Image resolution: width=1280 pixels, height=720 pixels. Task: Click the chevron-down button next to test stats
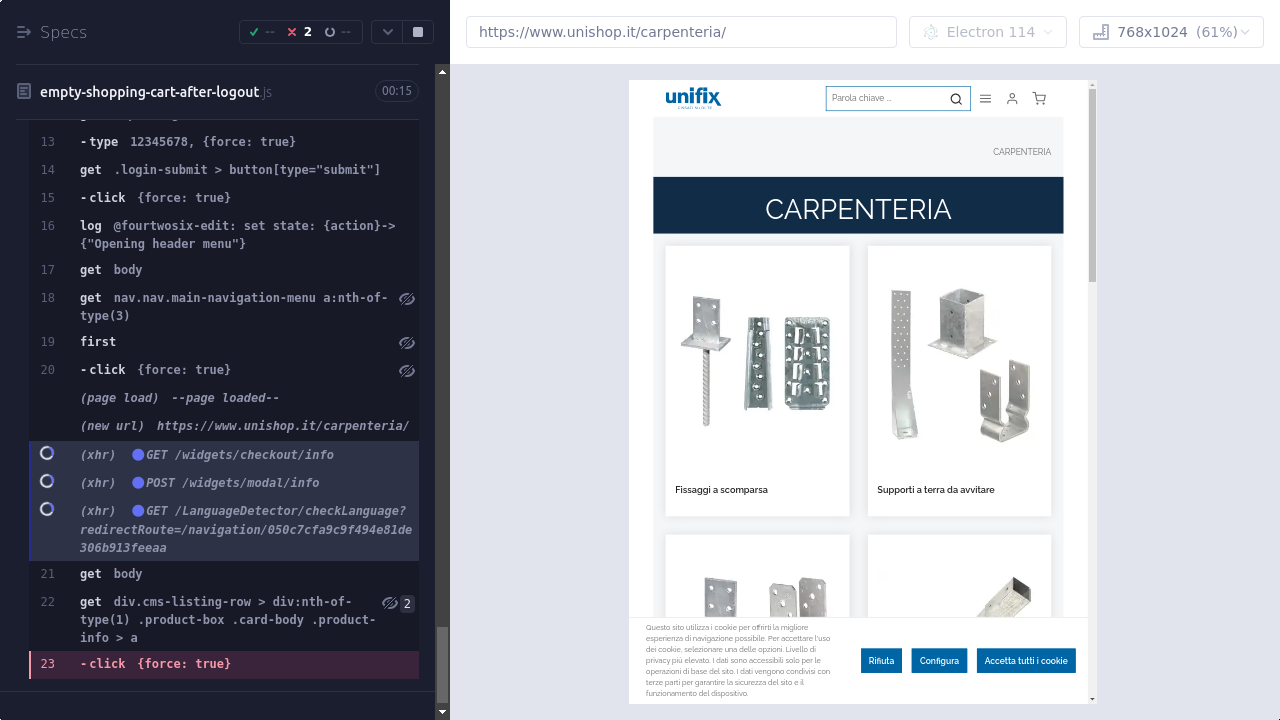coord(387,32)
